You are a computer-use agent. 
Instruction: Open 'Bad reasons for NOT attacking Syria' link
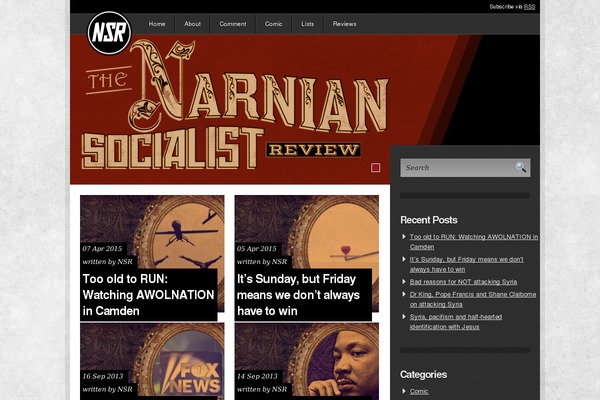[463, 282]
